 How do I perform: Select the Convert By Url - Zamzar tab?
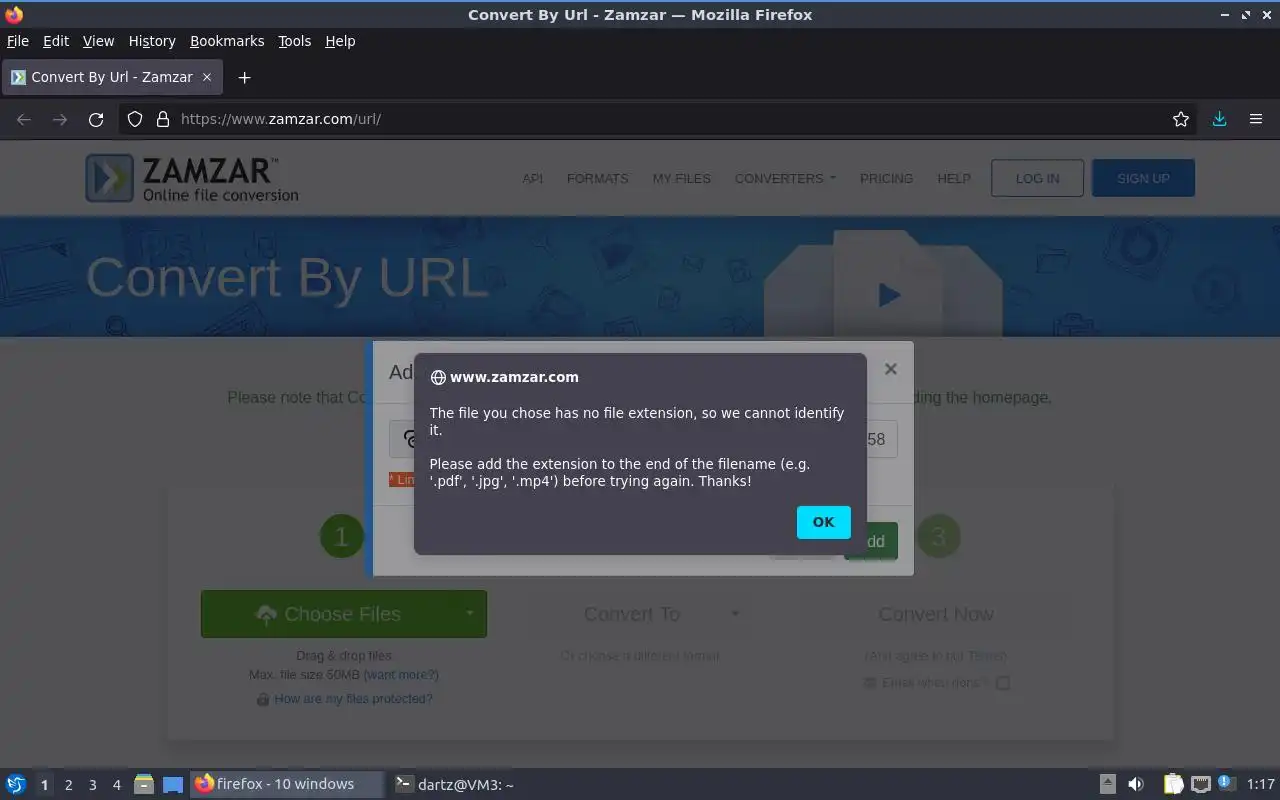112,77
